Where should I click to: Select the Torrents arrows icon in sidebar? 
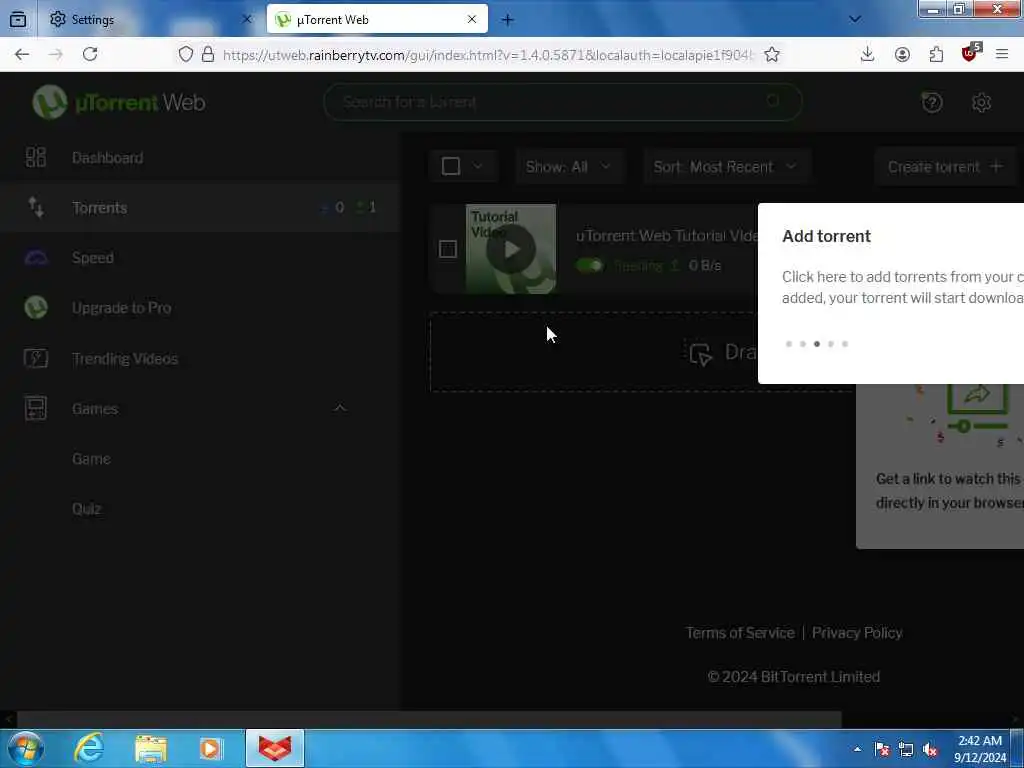click(x=35, y=207)
